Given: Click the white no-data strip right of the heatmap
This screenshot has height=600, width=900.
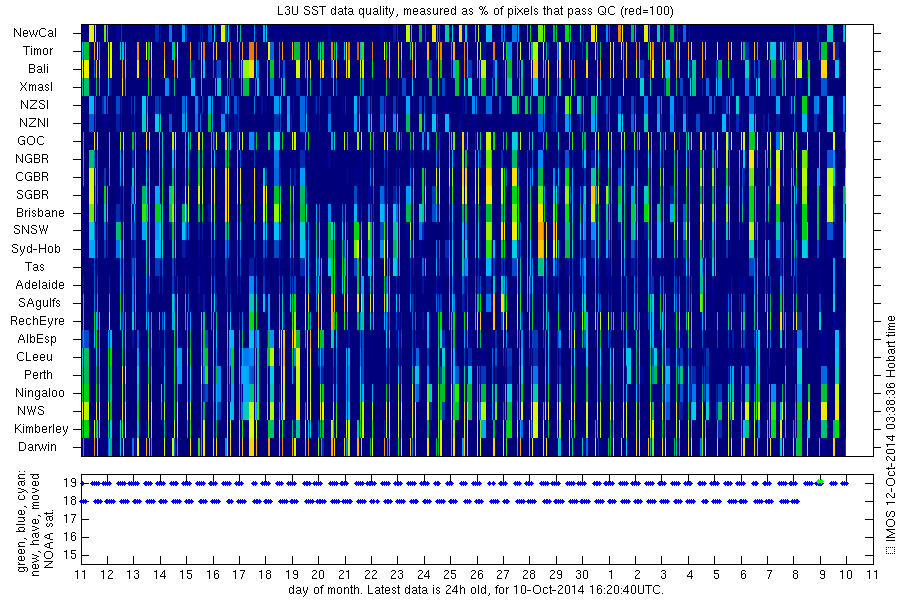Looking at the screenshot, I should tap(859, 241).
